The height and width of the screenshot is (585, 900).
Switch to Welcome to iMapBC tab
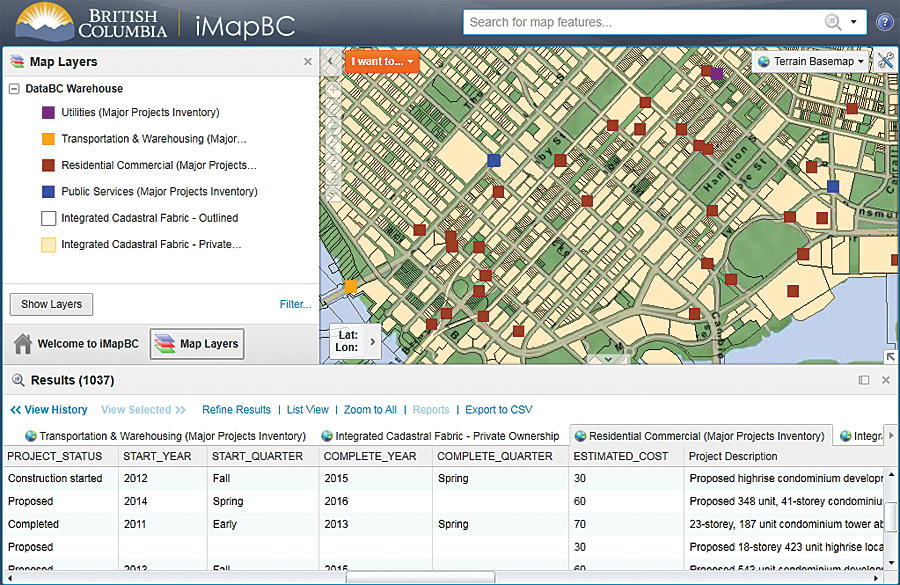click(76, 344)
